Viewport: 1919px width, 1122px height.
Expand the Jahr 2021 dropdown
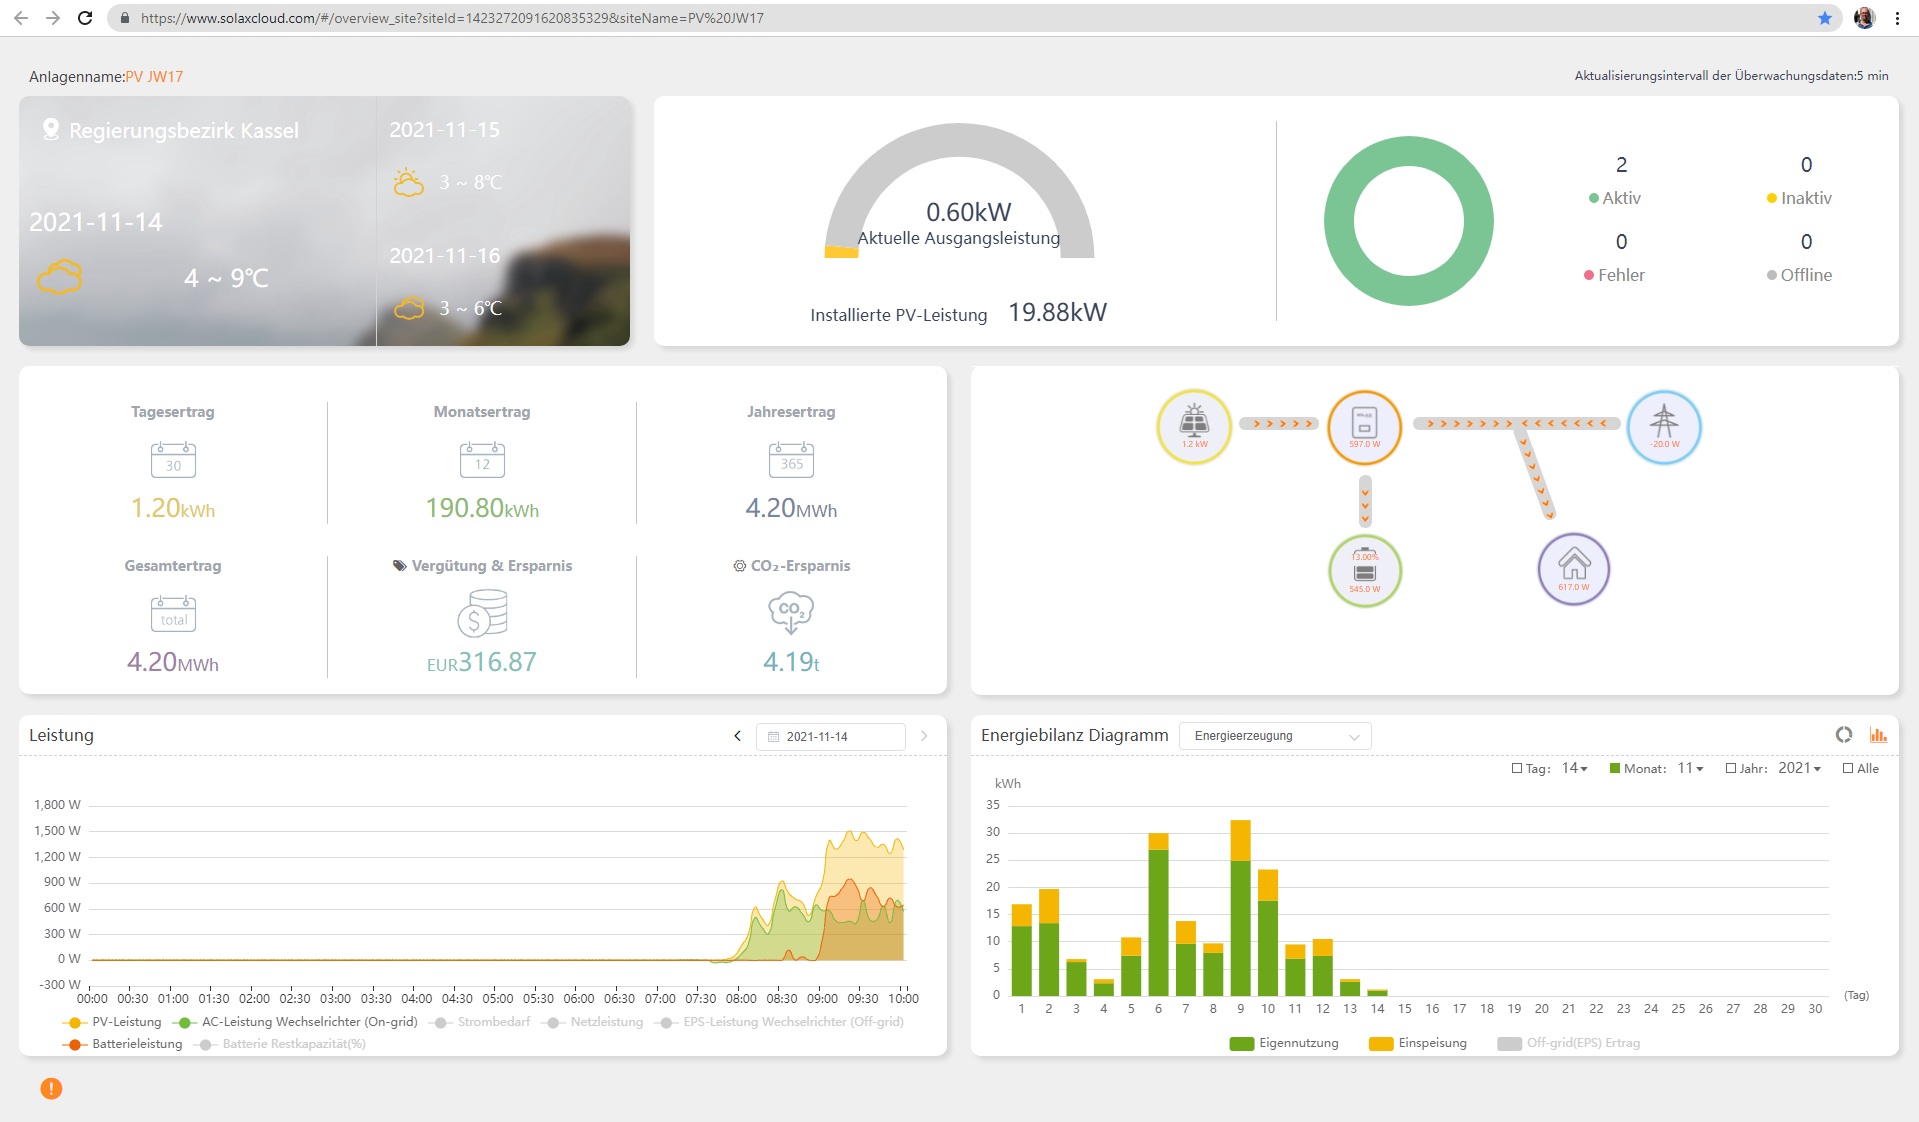pyautogui.click(x=1798, y=769)
